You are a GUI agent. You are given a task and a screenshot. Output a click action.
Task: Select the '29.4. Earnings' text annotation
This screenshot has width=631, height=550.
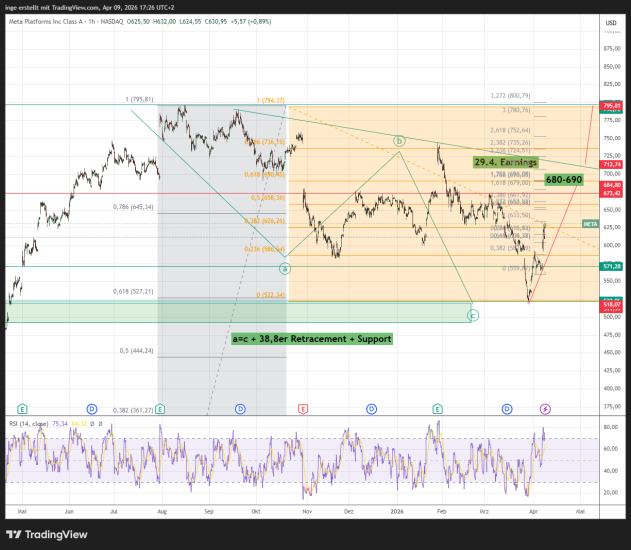coord(505,162)
